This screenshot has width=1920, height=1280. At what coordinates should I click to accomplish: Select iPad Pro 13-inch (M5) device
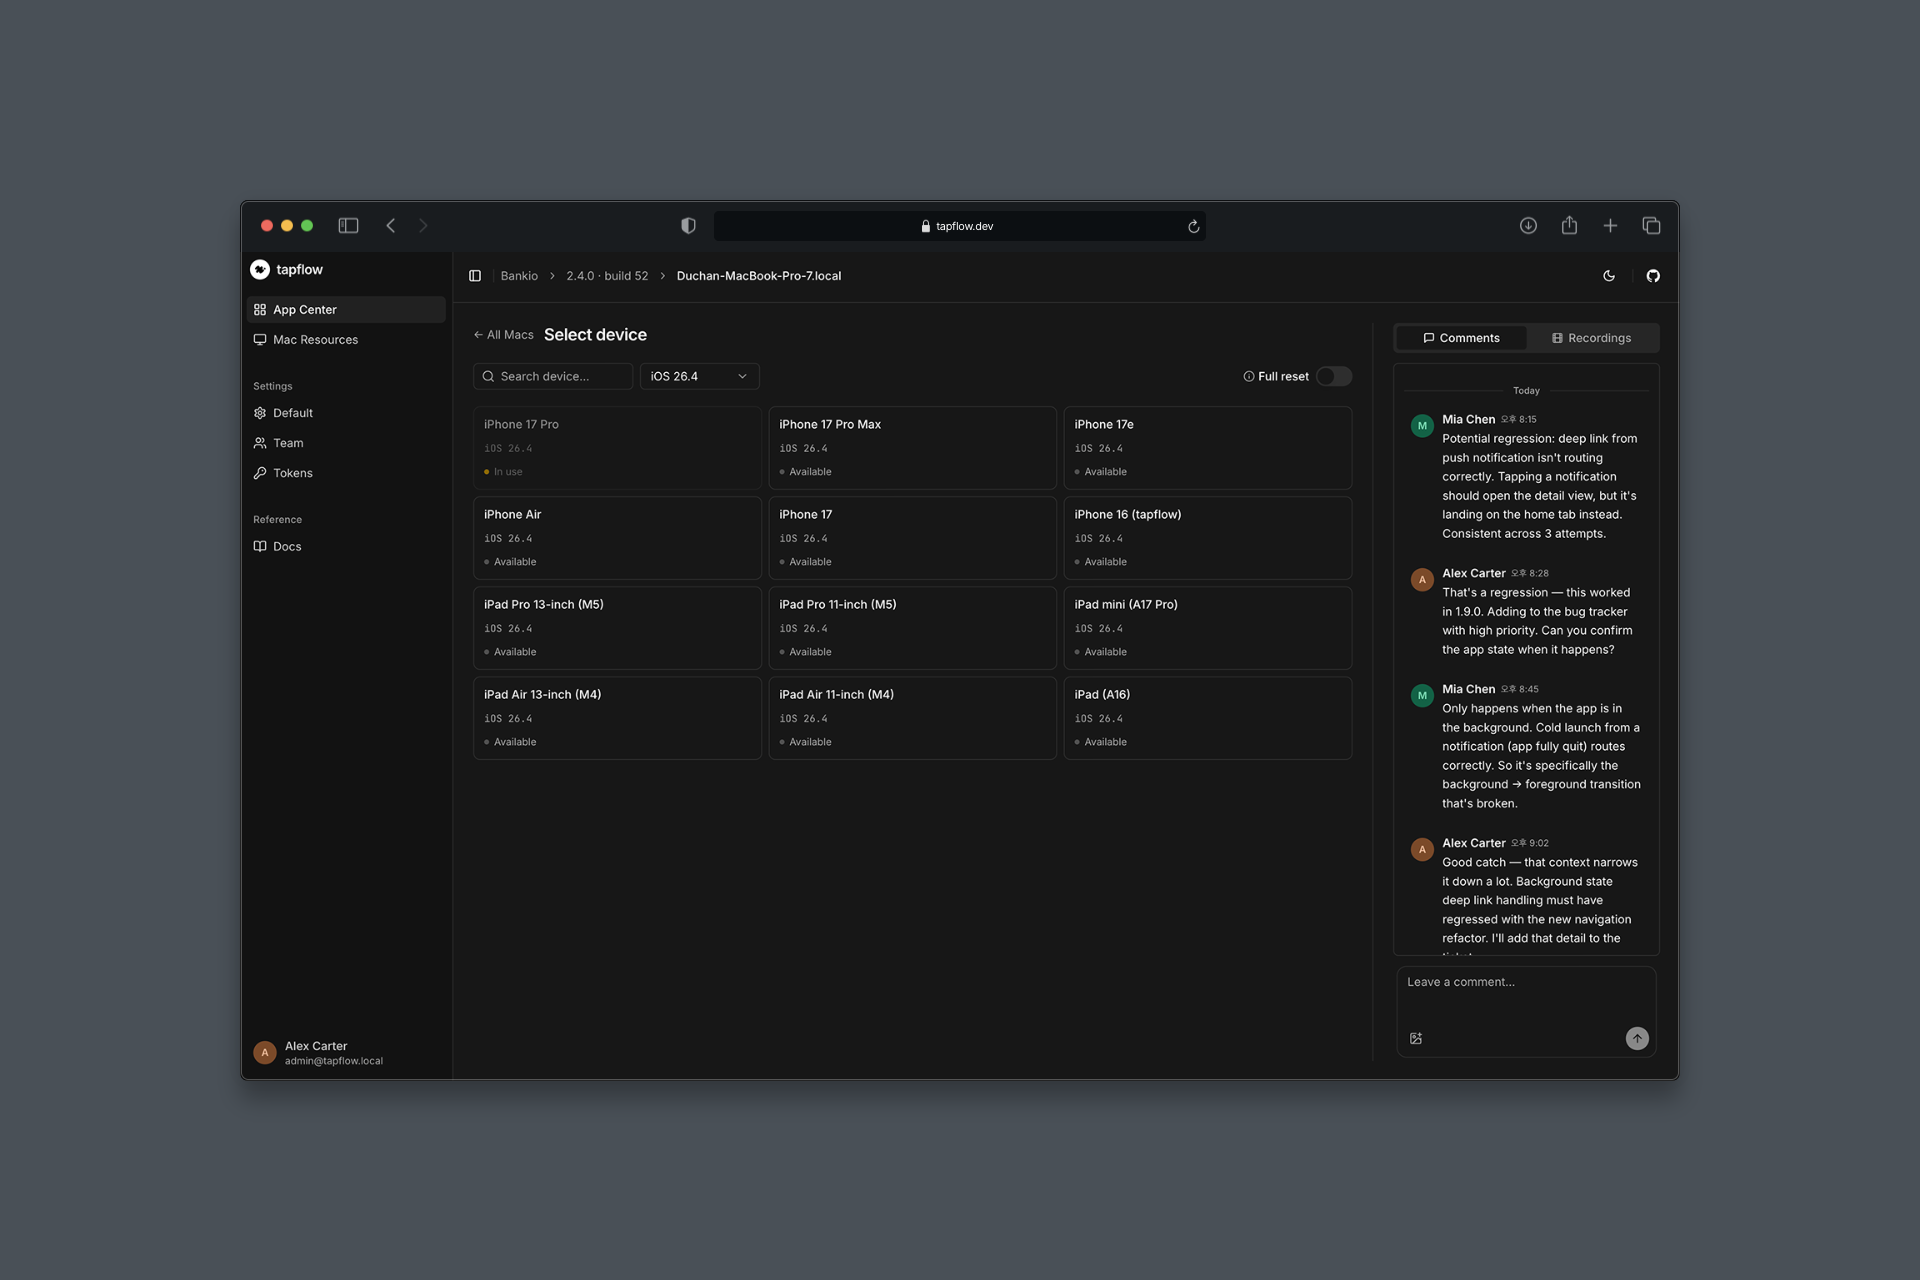pos(617,628)
